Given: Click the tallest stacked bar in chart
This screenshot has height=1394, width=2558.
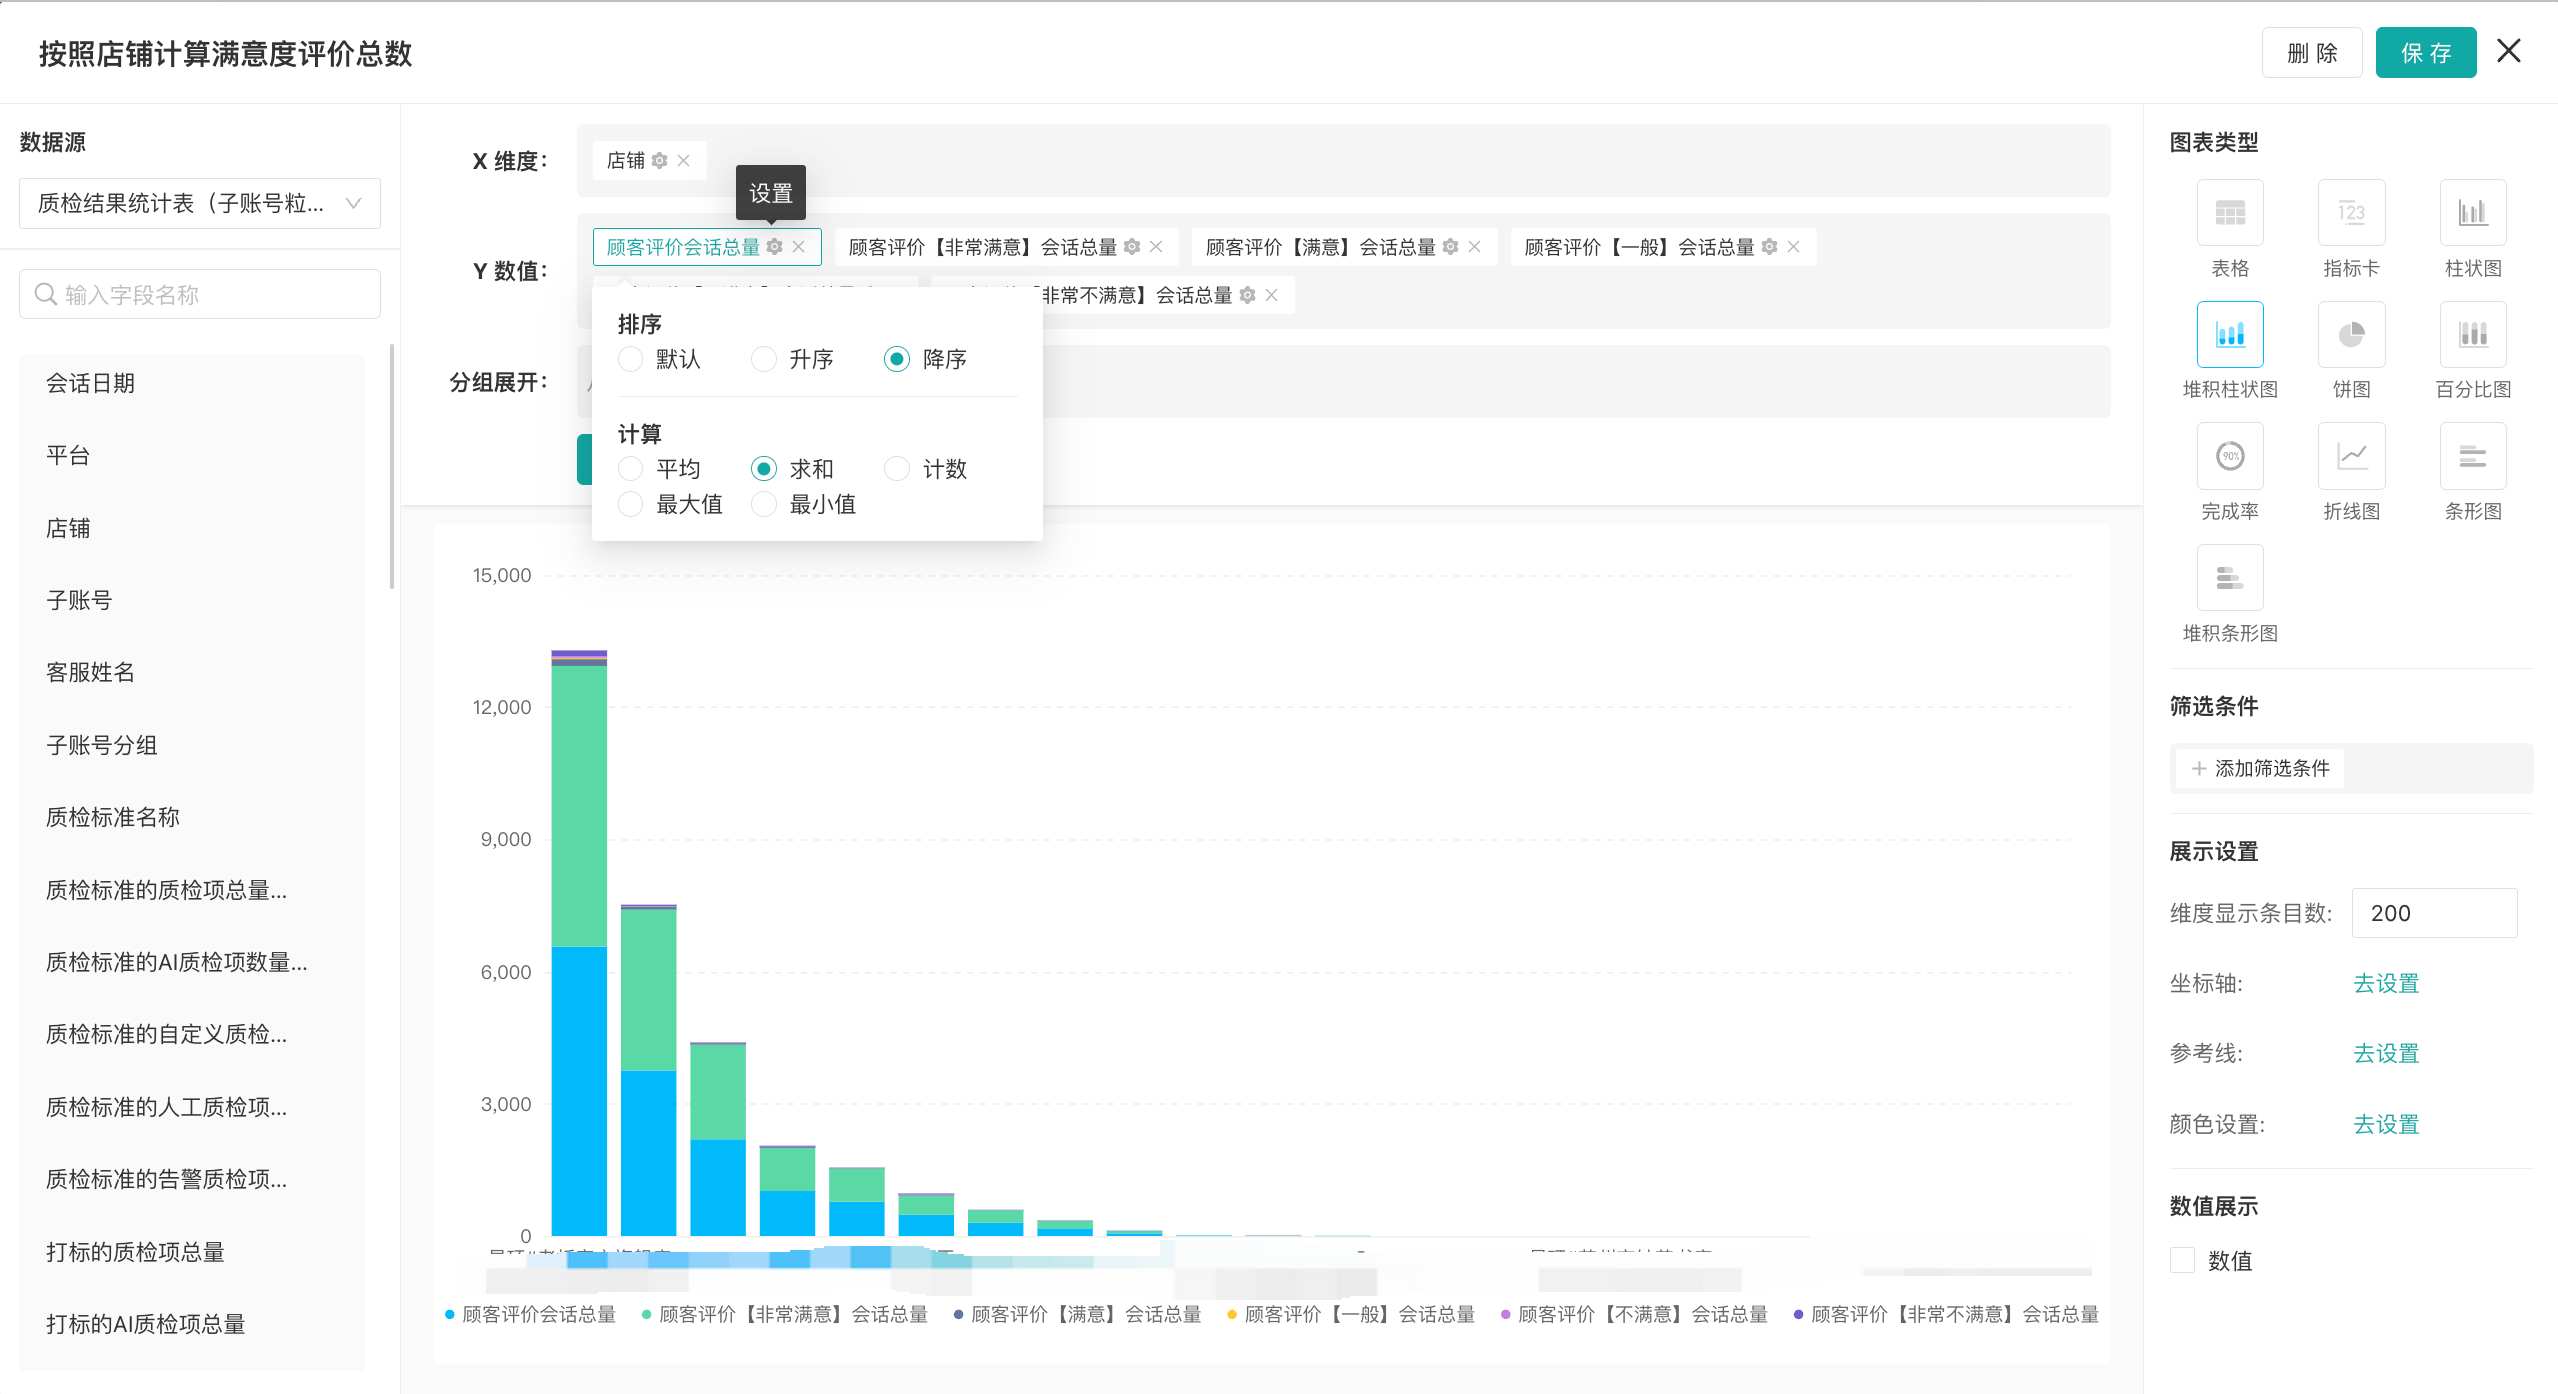Looking at the screenshot, I should tap(579, 943).
